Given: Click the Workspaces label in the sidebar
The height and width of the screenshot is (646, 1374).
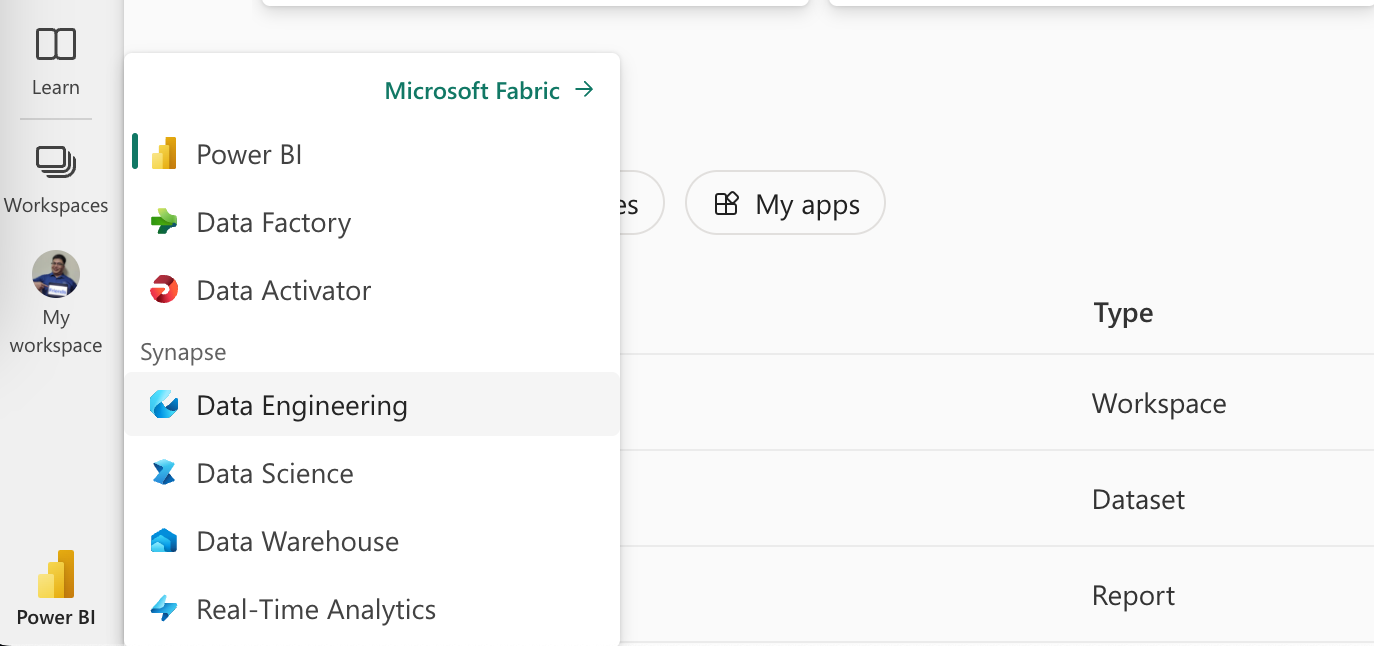Looking at the screenshot, I should pos(56,206).
